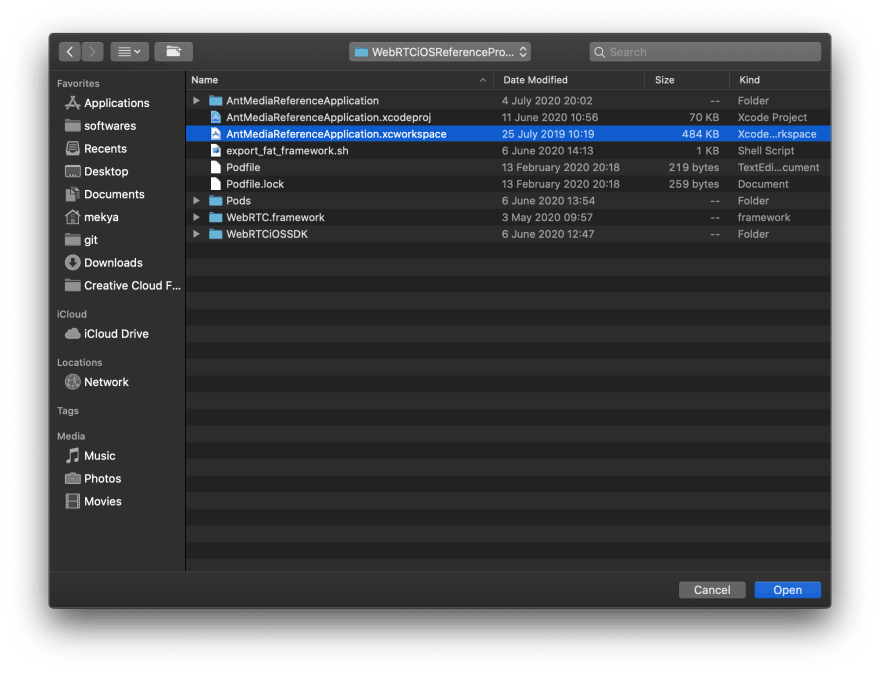Open the WebRTCiOSReferencePro path popup
This screenshot has width=880, height=673.
[440, 52]
